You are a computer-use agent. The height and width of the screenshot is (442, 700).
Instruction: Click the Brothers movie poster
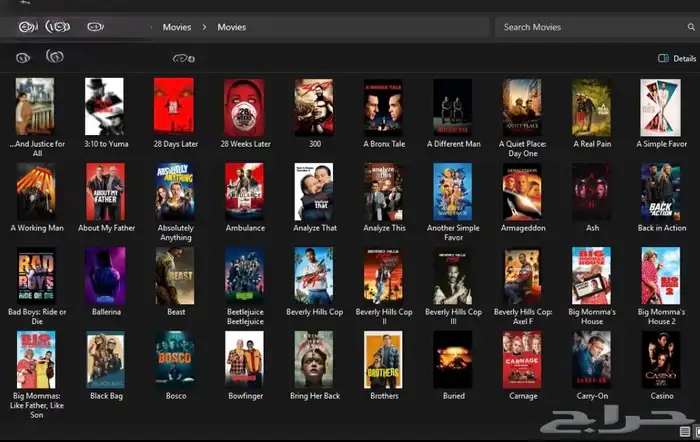point(383,360)
